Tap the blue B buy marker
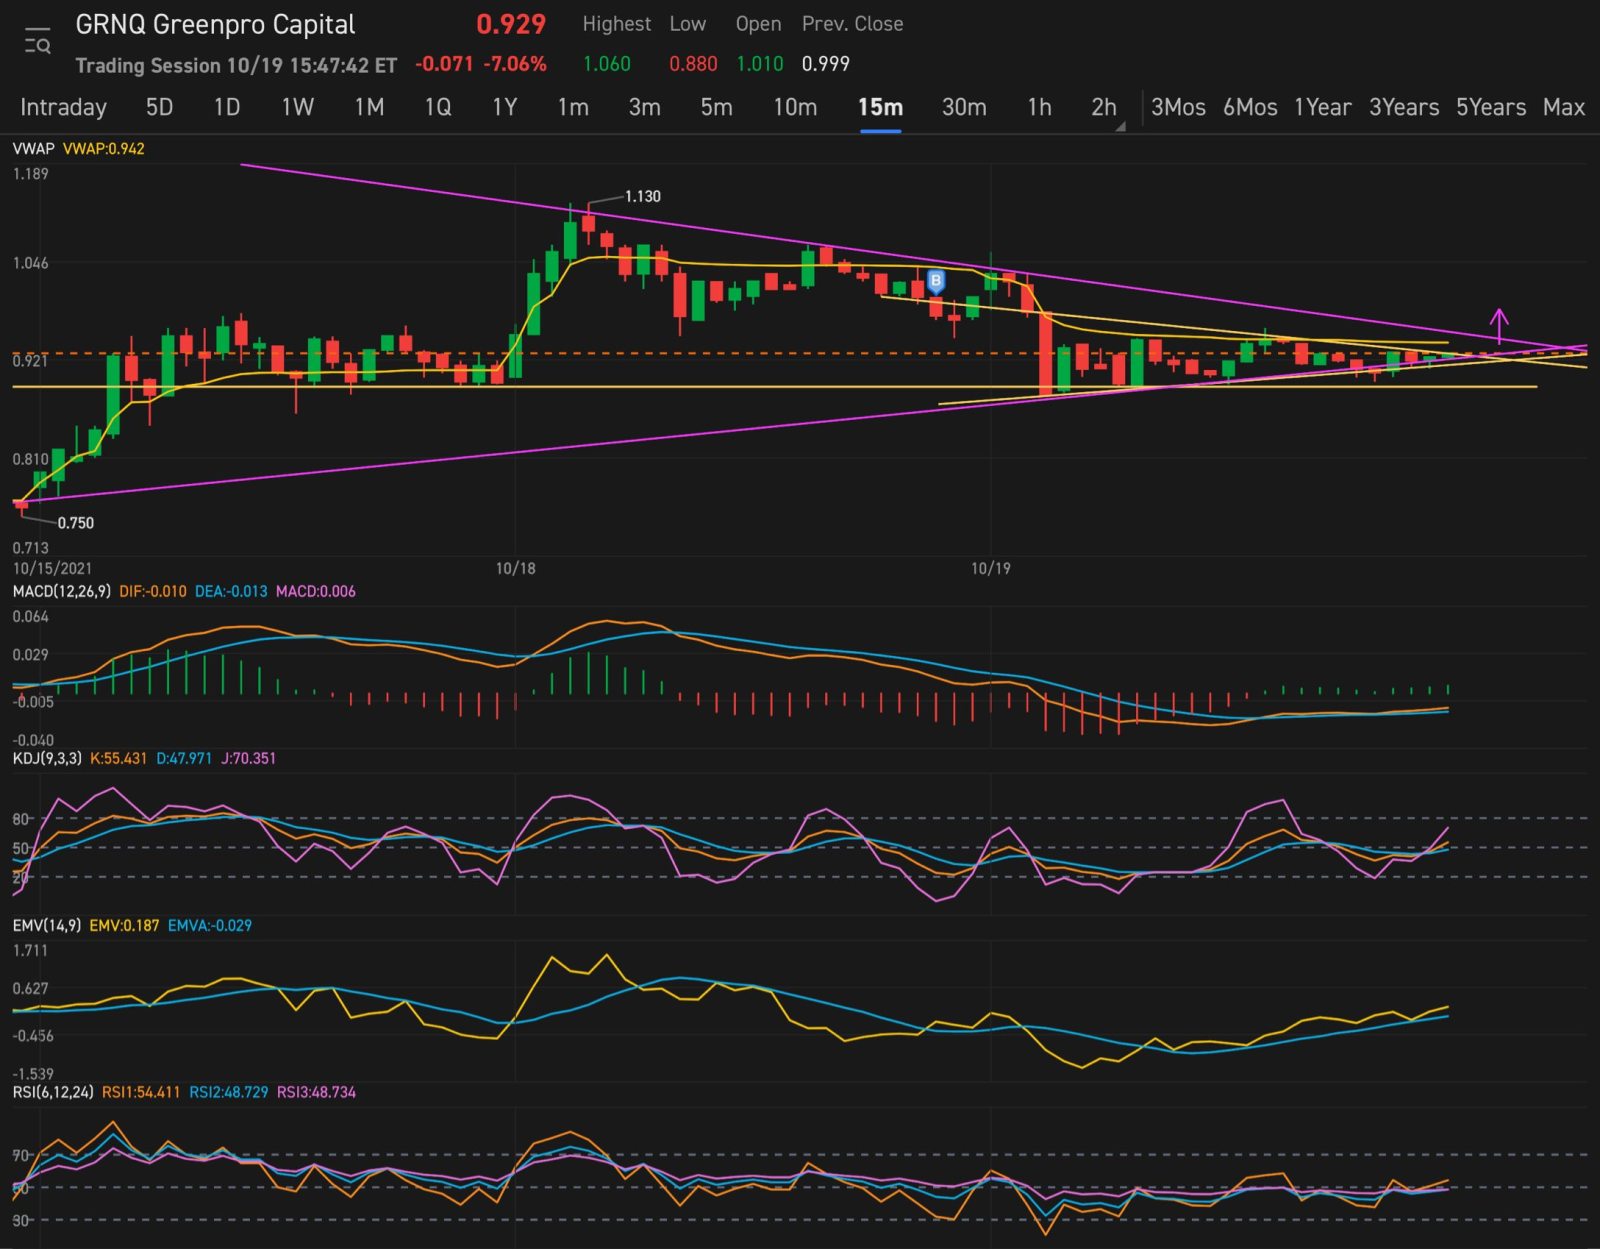The width and height of the screenshot is (1600, 1249). pos(936,282)
